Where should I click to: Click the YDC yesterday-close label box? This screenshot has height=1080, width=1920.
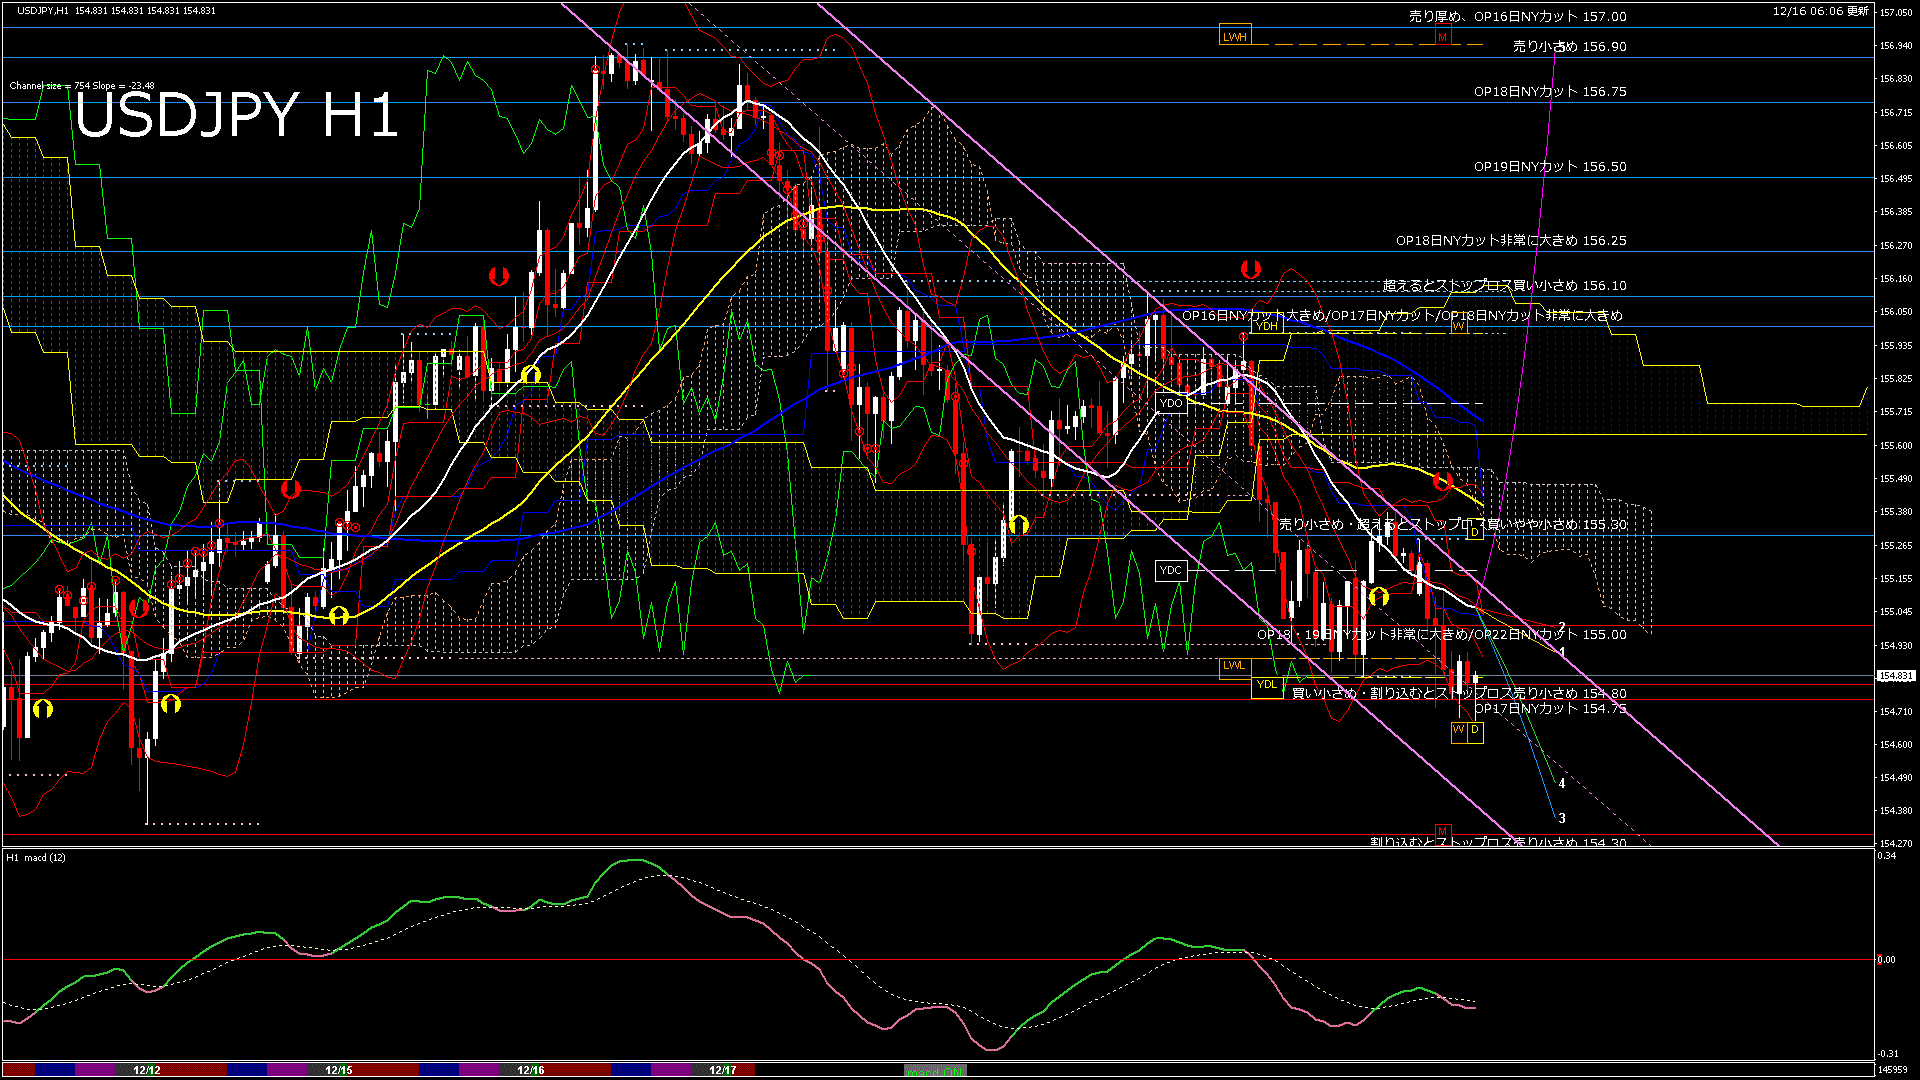coord(1170,569)
